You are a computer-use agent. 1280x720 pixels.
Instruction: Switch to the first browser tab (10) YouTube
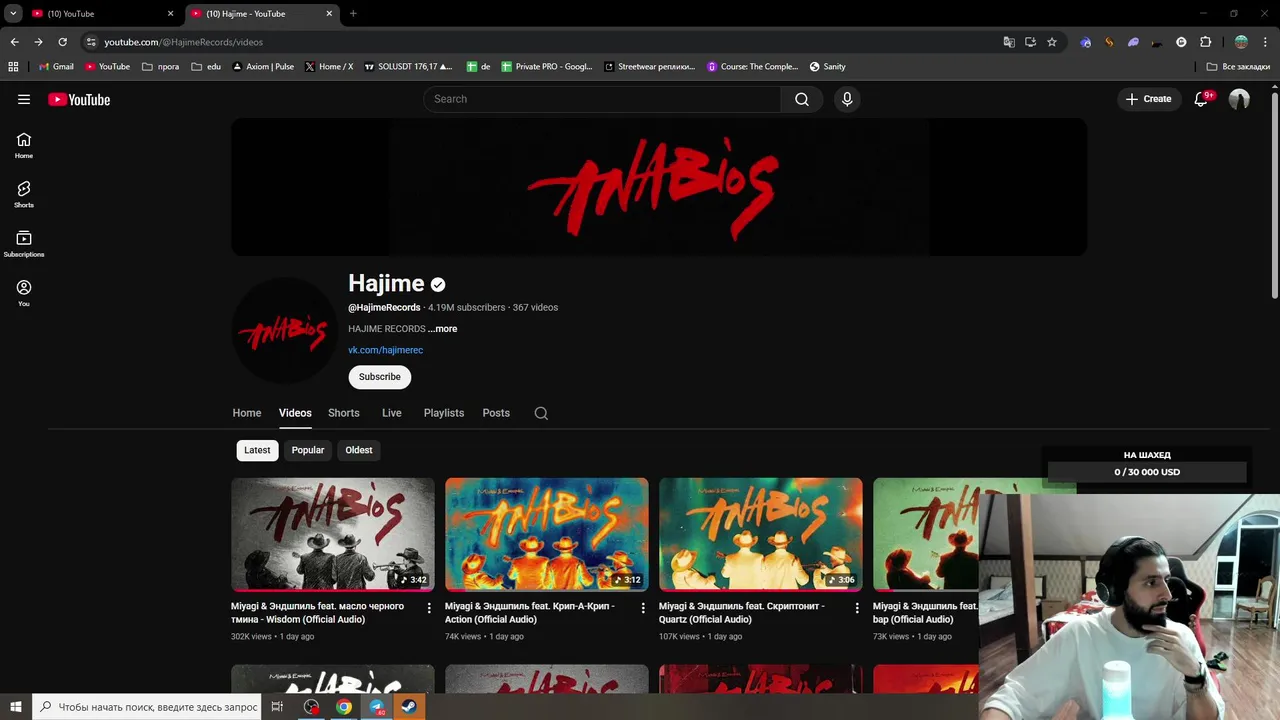[x=104, y=14]
